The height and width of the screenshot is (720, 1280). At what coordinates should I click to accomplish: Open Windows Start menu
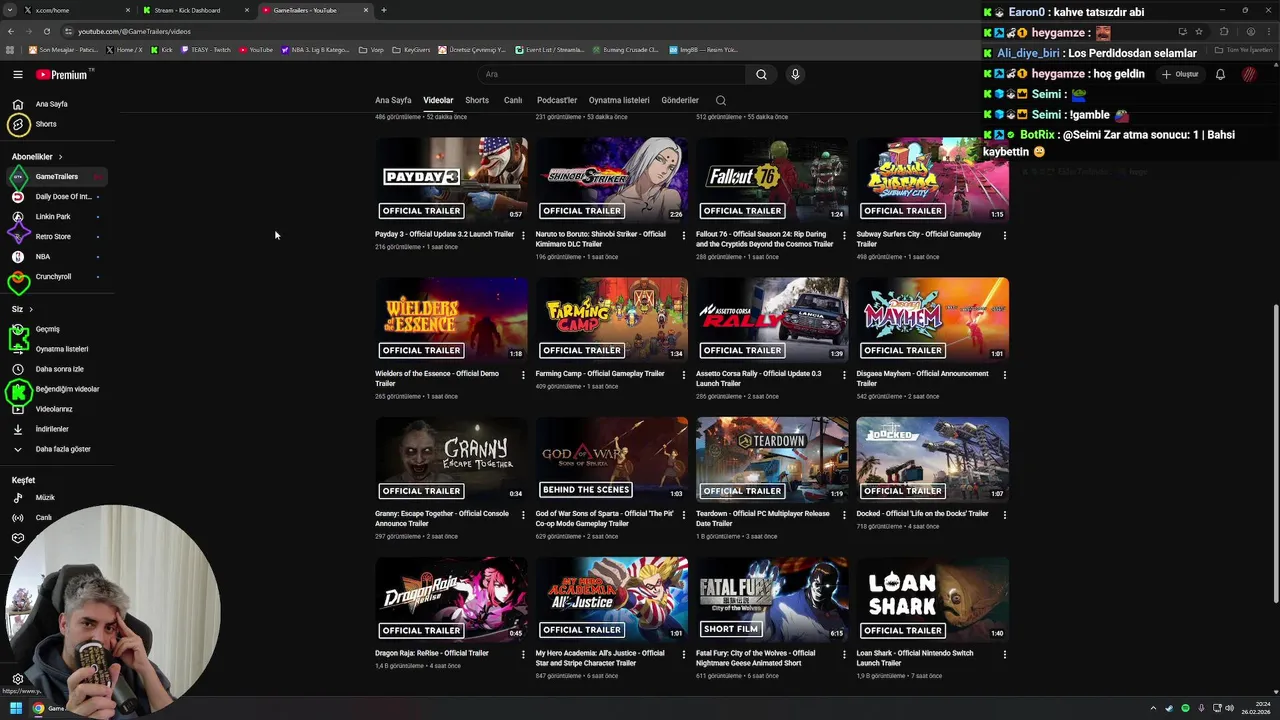16,708
